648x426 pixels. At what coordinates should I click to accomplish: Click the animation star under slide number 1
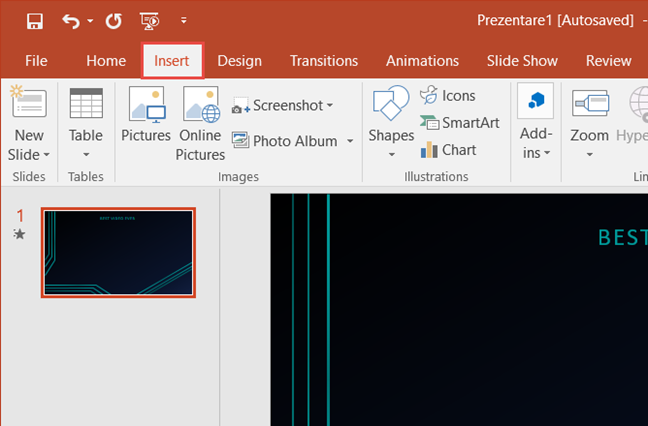[19, 234]
